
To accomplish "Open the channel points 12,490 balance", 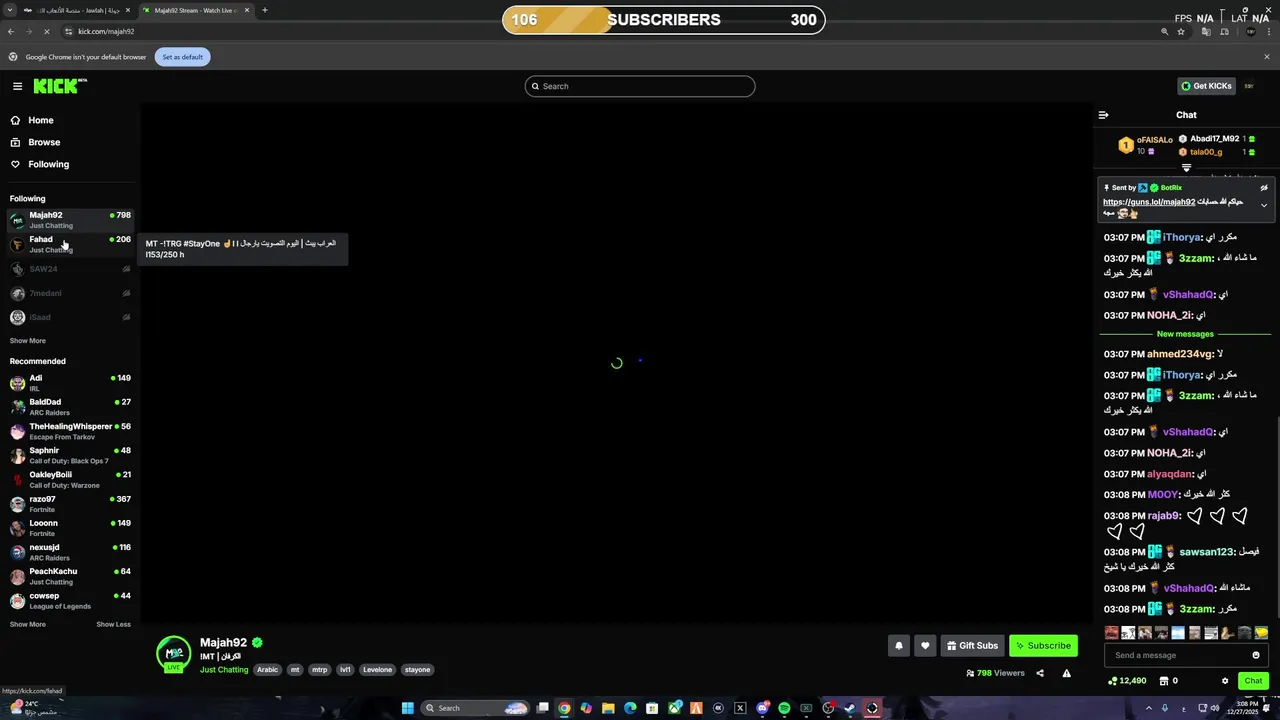I will [1128, 681].
